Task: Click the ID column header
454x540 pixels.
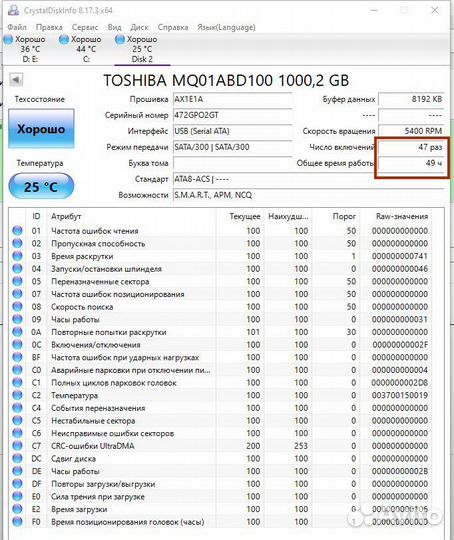Action: [36, 216]
